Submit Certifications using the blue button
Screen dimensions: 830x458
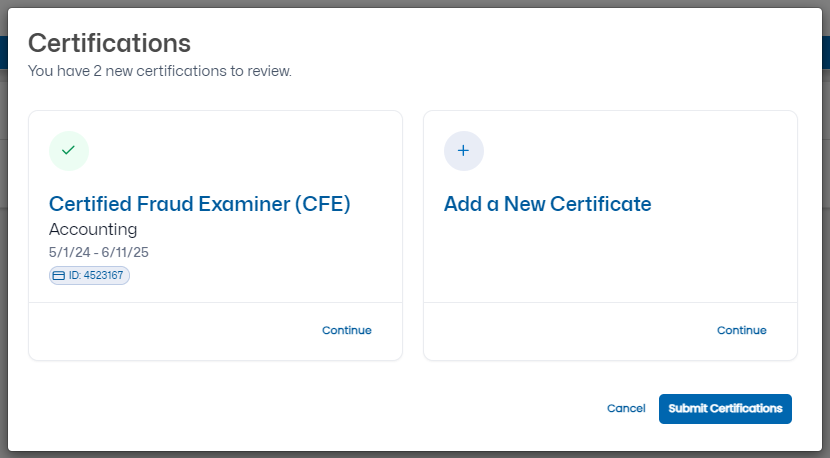pos(725,408)
